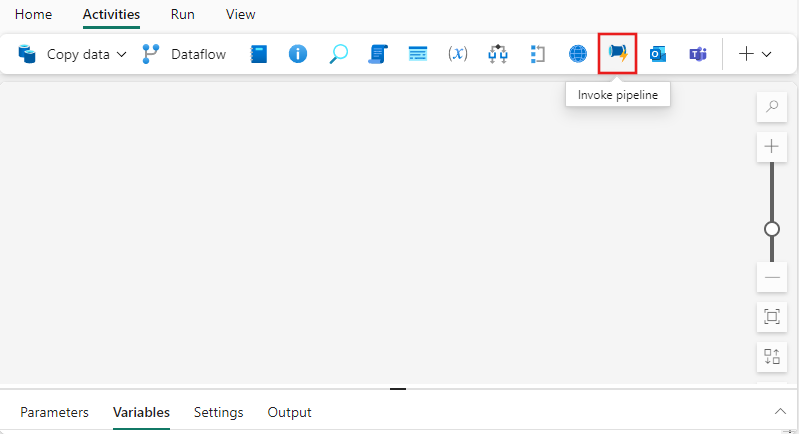Open the Copy data dropdown arrow

click(121, 54)
